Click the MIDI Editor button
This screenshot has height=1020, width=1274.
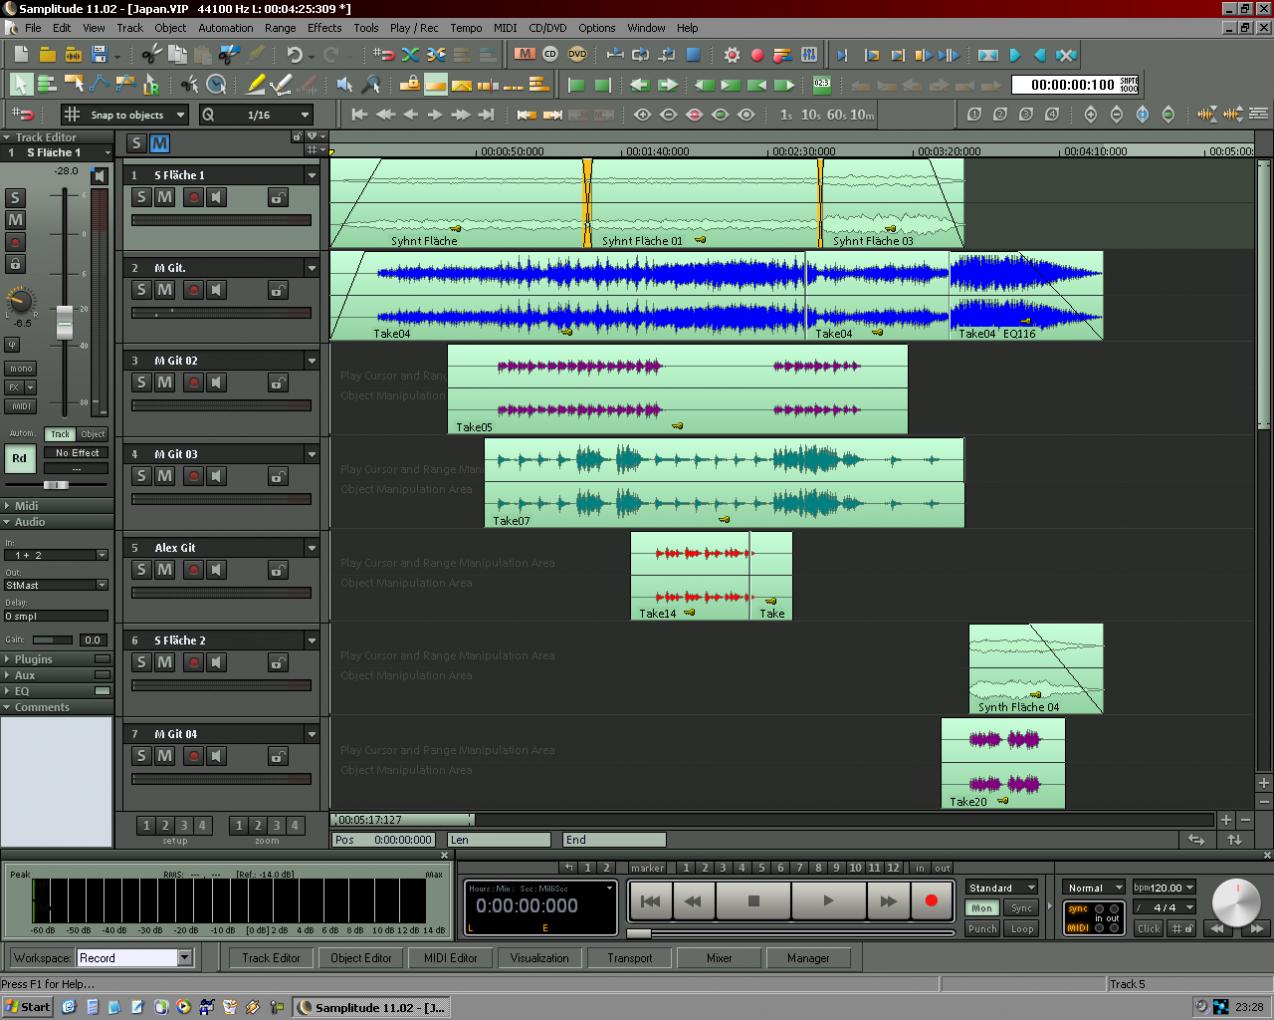[450, 958]
